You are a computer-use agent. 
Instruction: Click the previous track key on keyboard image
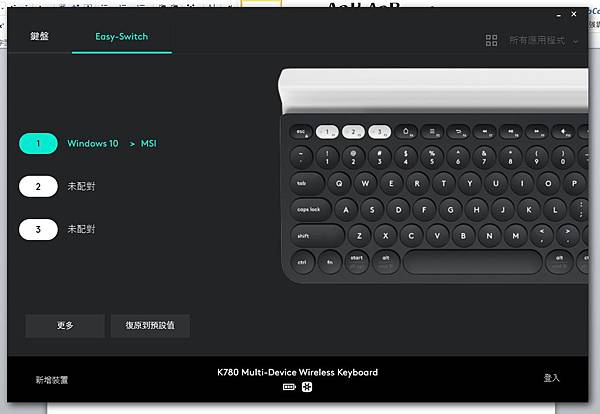point(485,132)
